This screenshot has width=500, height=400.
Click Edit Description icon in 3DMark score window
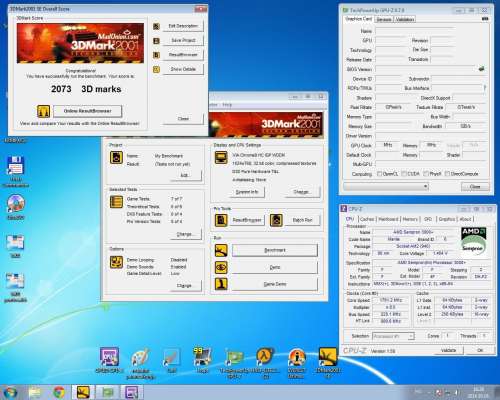tap(156, 26)
